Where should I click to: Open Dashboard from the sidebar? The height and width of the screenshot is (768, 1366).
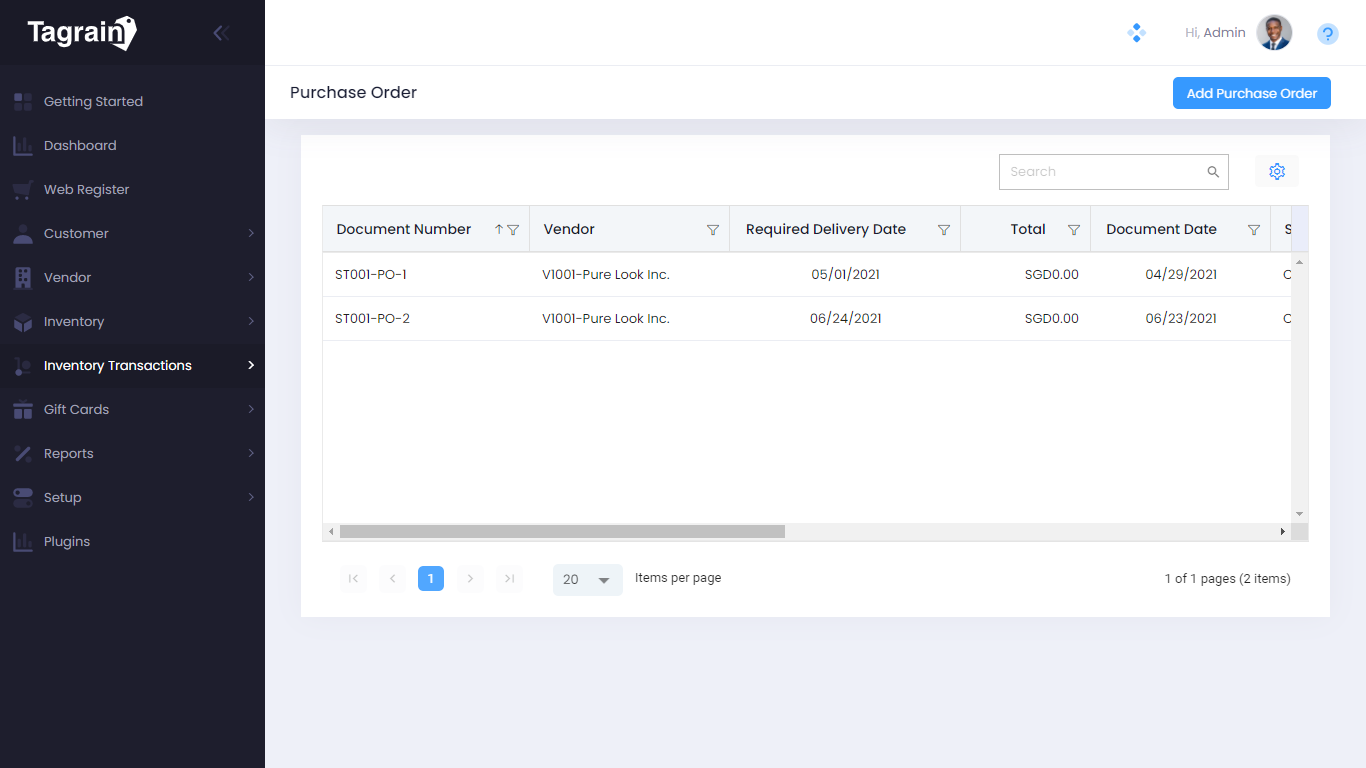pyautogui.click(x=80, y=145)
